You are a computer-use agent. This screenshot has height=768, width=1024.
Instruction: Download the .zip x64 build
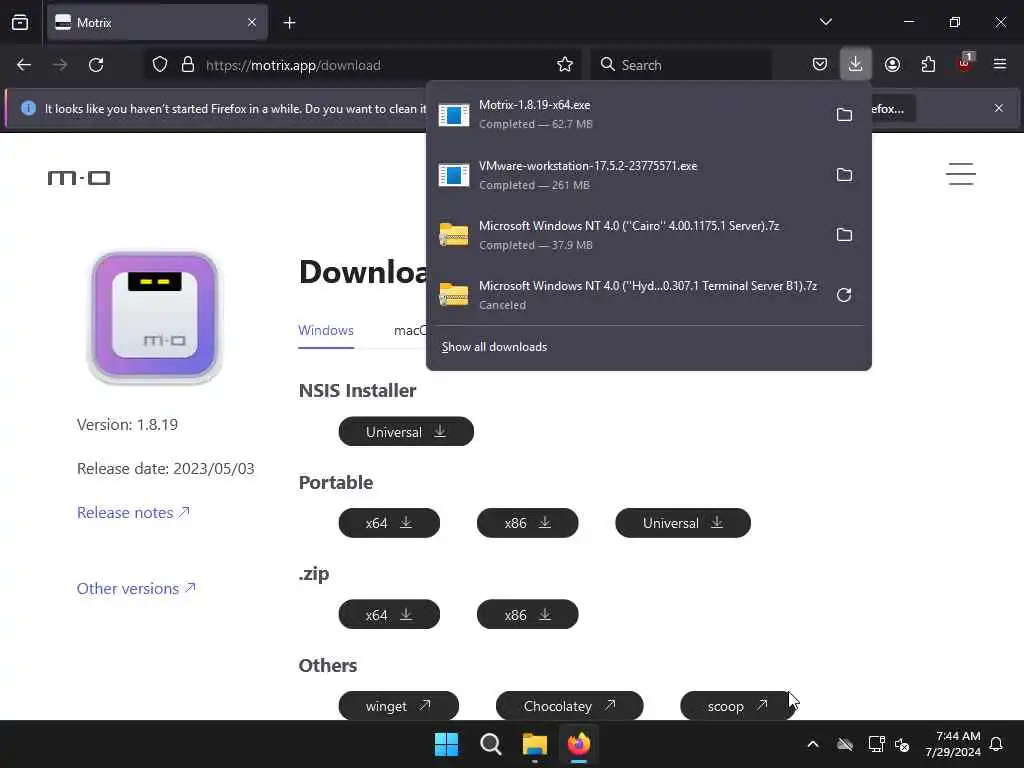point(389,615)
